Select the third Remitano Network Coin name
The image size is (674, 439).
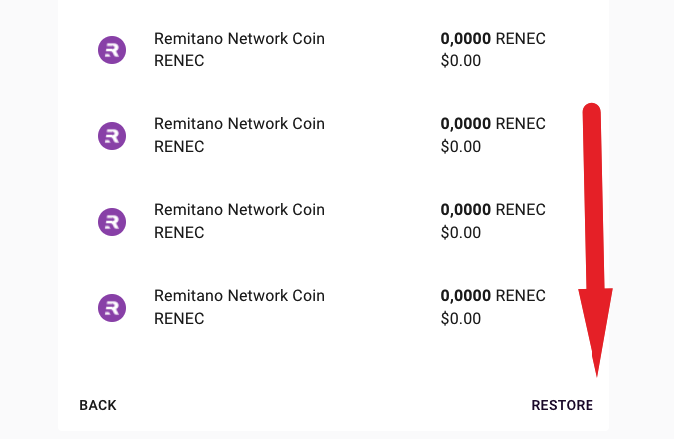click(239, 209)
